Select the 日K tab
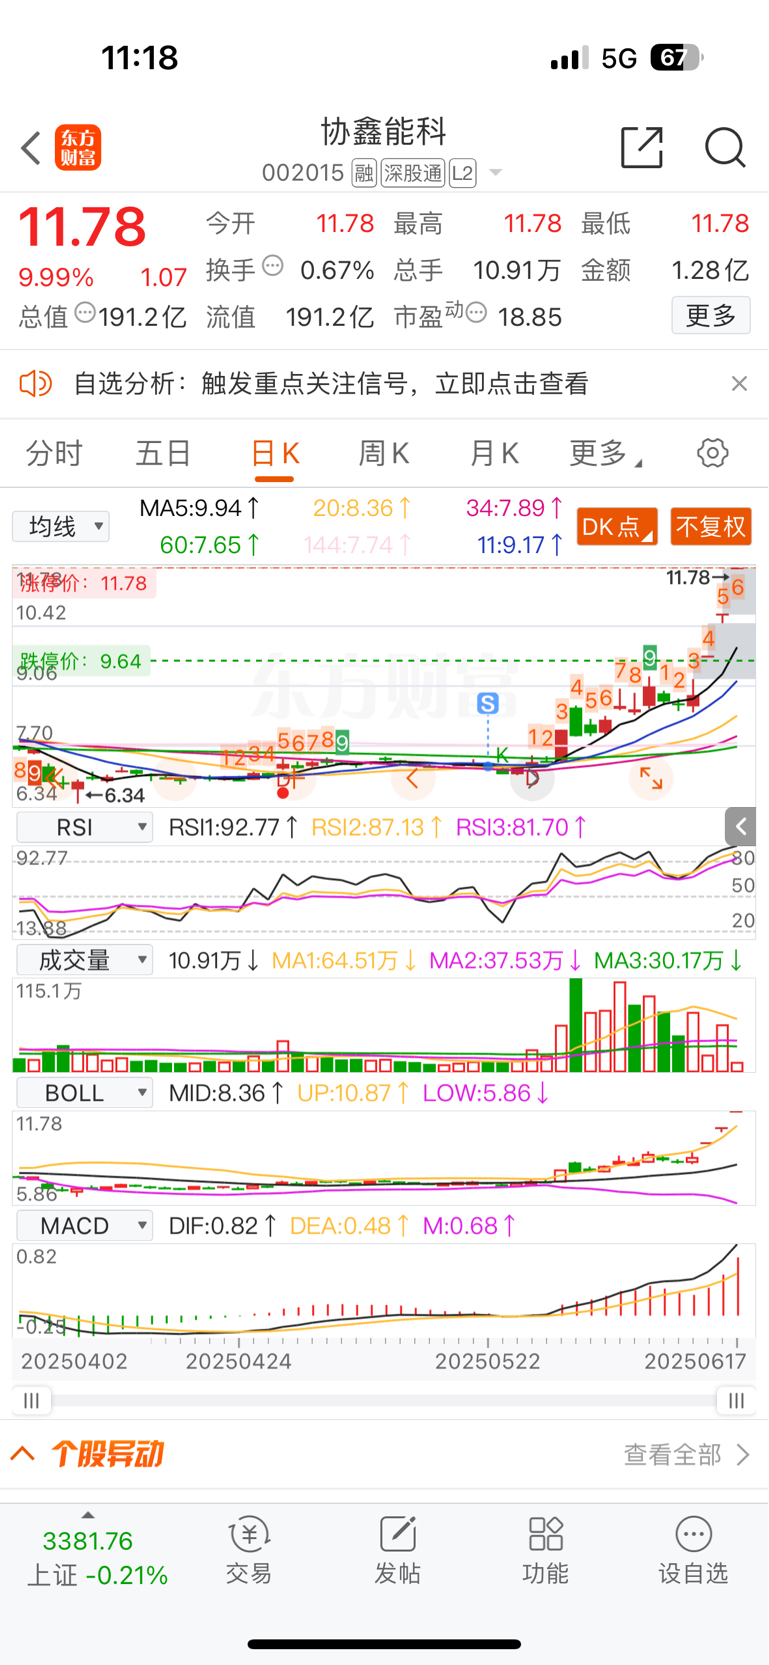Image resolution: width=769 pixels, height=1665 pixels. click(x=274, y=454)
